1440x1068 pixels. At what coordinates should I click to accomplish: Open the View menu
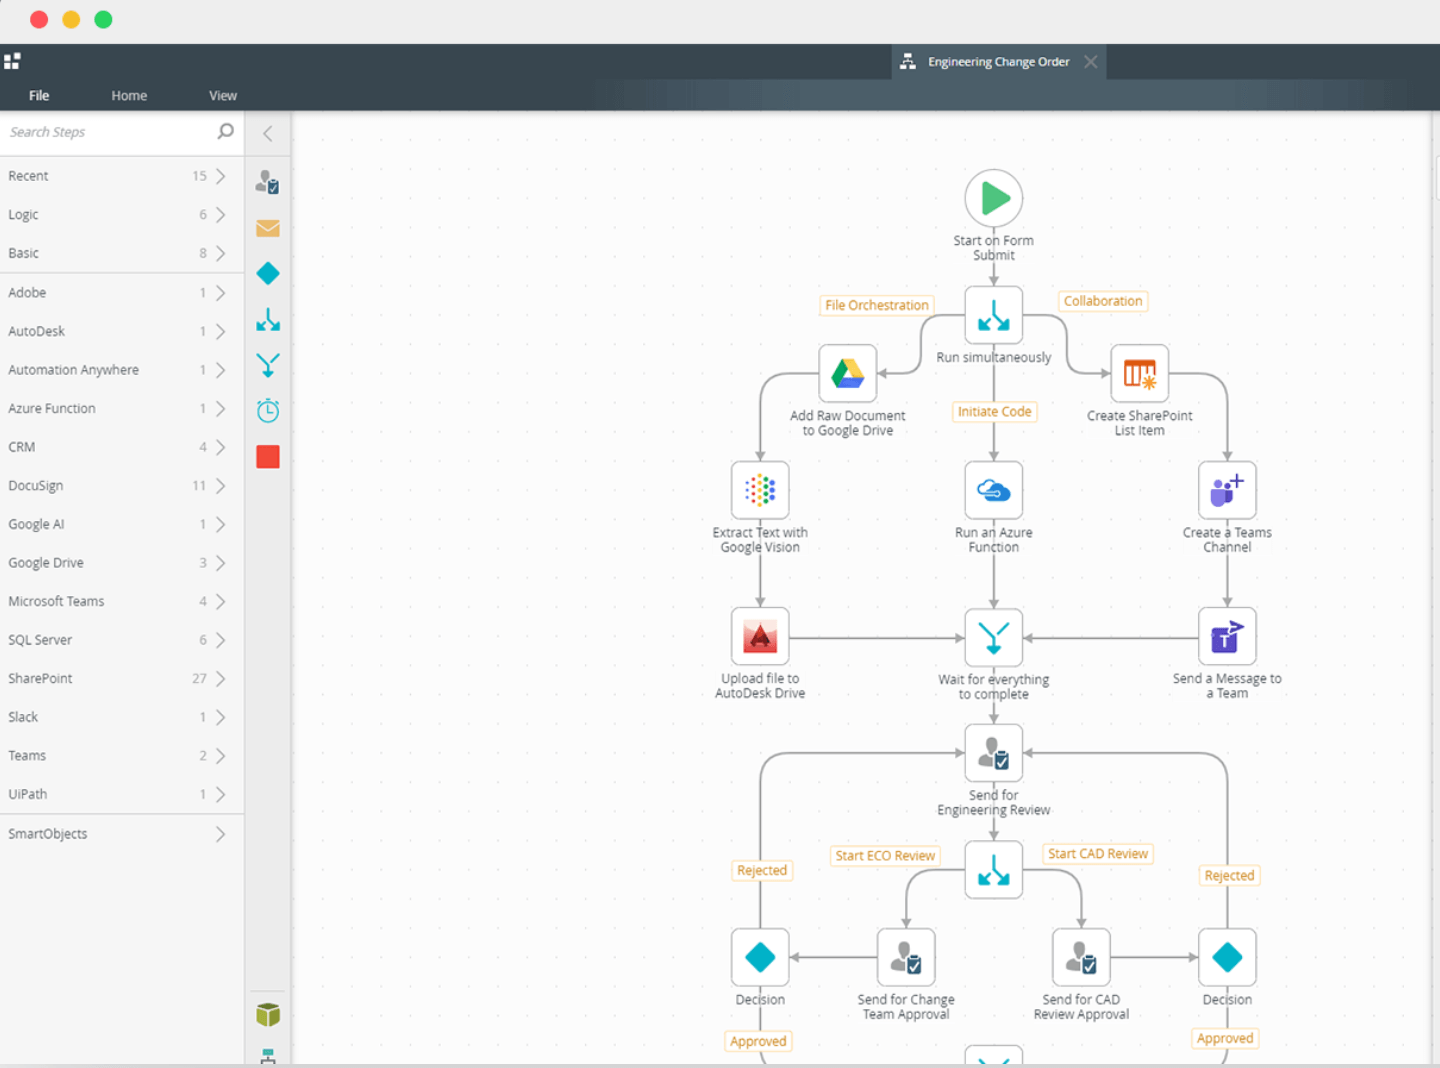tap(222, 95)
